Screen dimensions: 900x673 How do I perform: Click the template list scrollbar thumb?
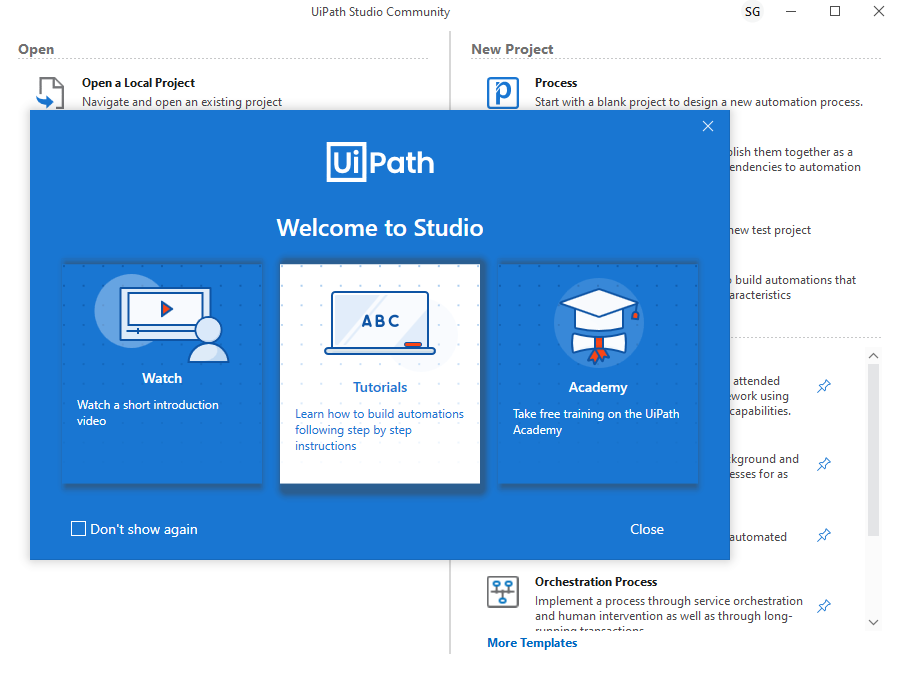(x=873, y=450)
